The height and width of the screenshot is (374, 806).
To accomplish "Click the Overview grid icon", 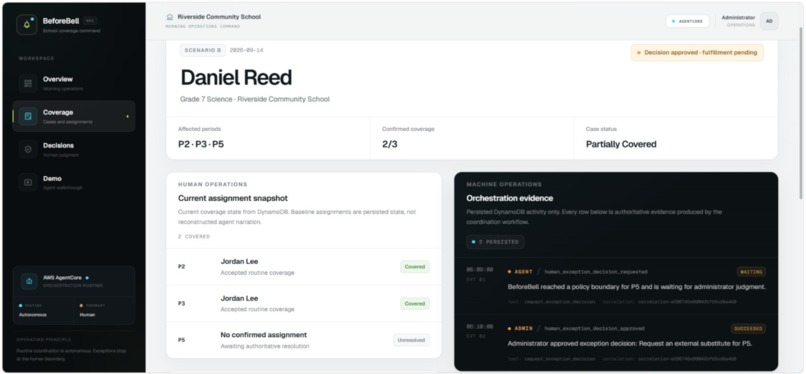I will point(28,83).
